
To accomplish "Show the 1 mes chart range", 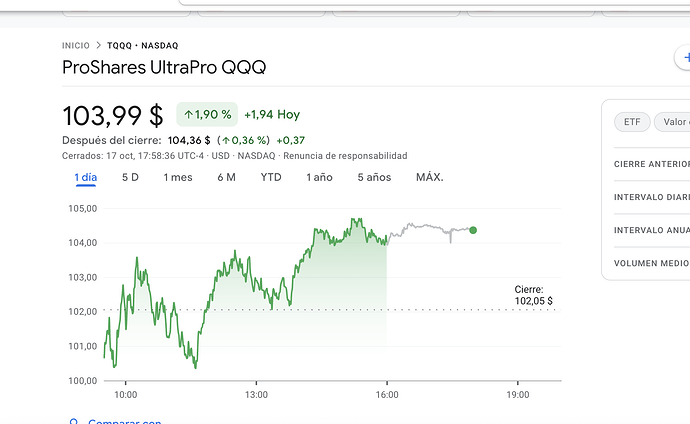I will point(177,177).
